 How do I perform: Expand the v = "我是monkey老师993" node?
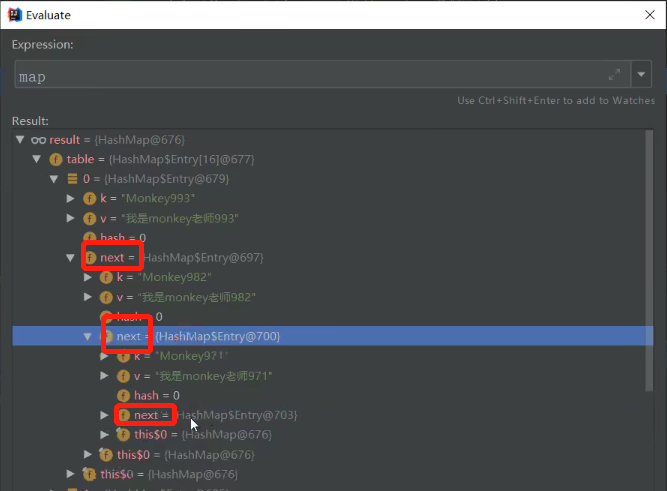click(71, 218)
